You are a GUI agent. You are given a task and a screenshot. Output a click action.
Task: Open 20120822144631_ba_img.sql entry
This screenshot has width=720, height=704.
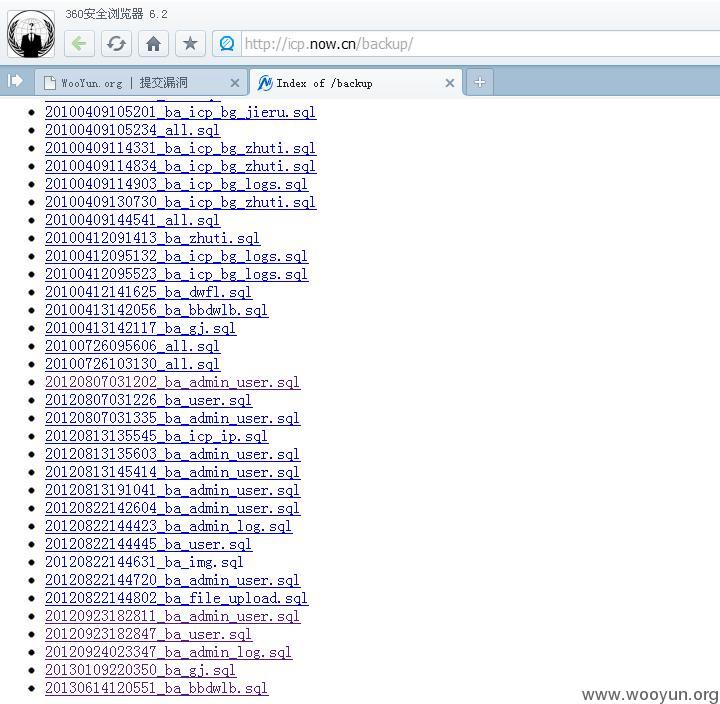pos(144,562)
